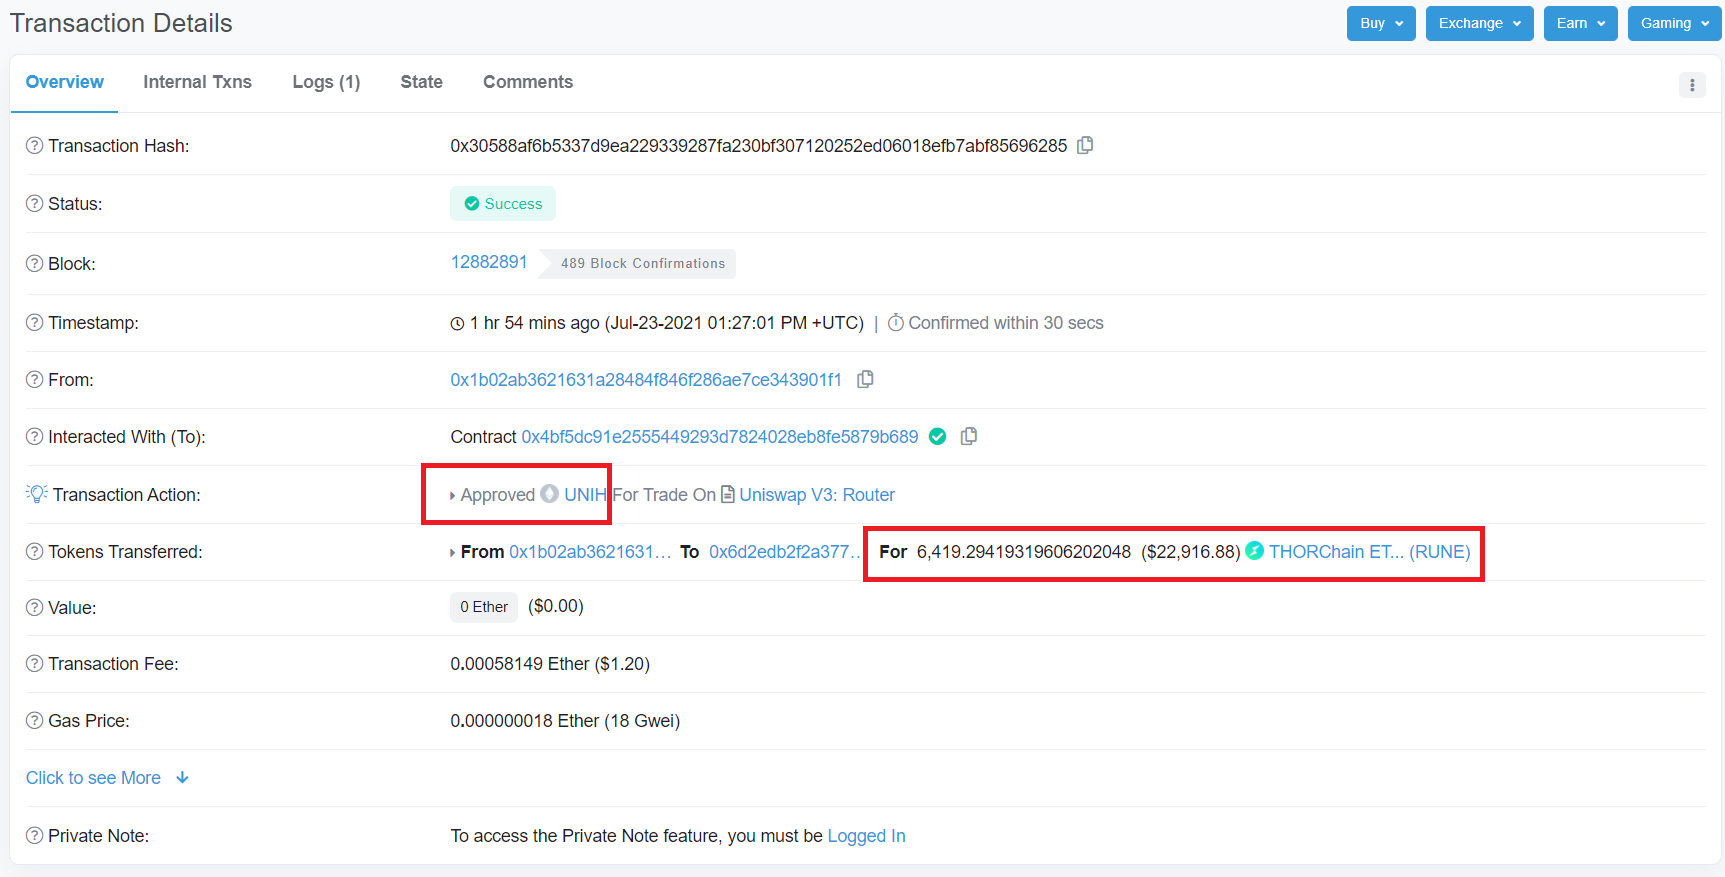The image size is (1725, 877).
Task: Expand details with Click to see More
Action: 107,778
